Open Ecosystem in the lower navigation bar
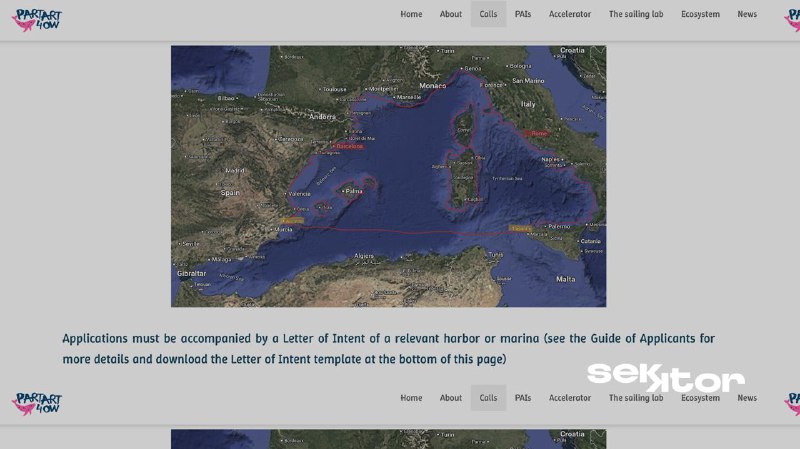The width and height of the screenshot is (800, 449). point(700,398)
